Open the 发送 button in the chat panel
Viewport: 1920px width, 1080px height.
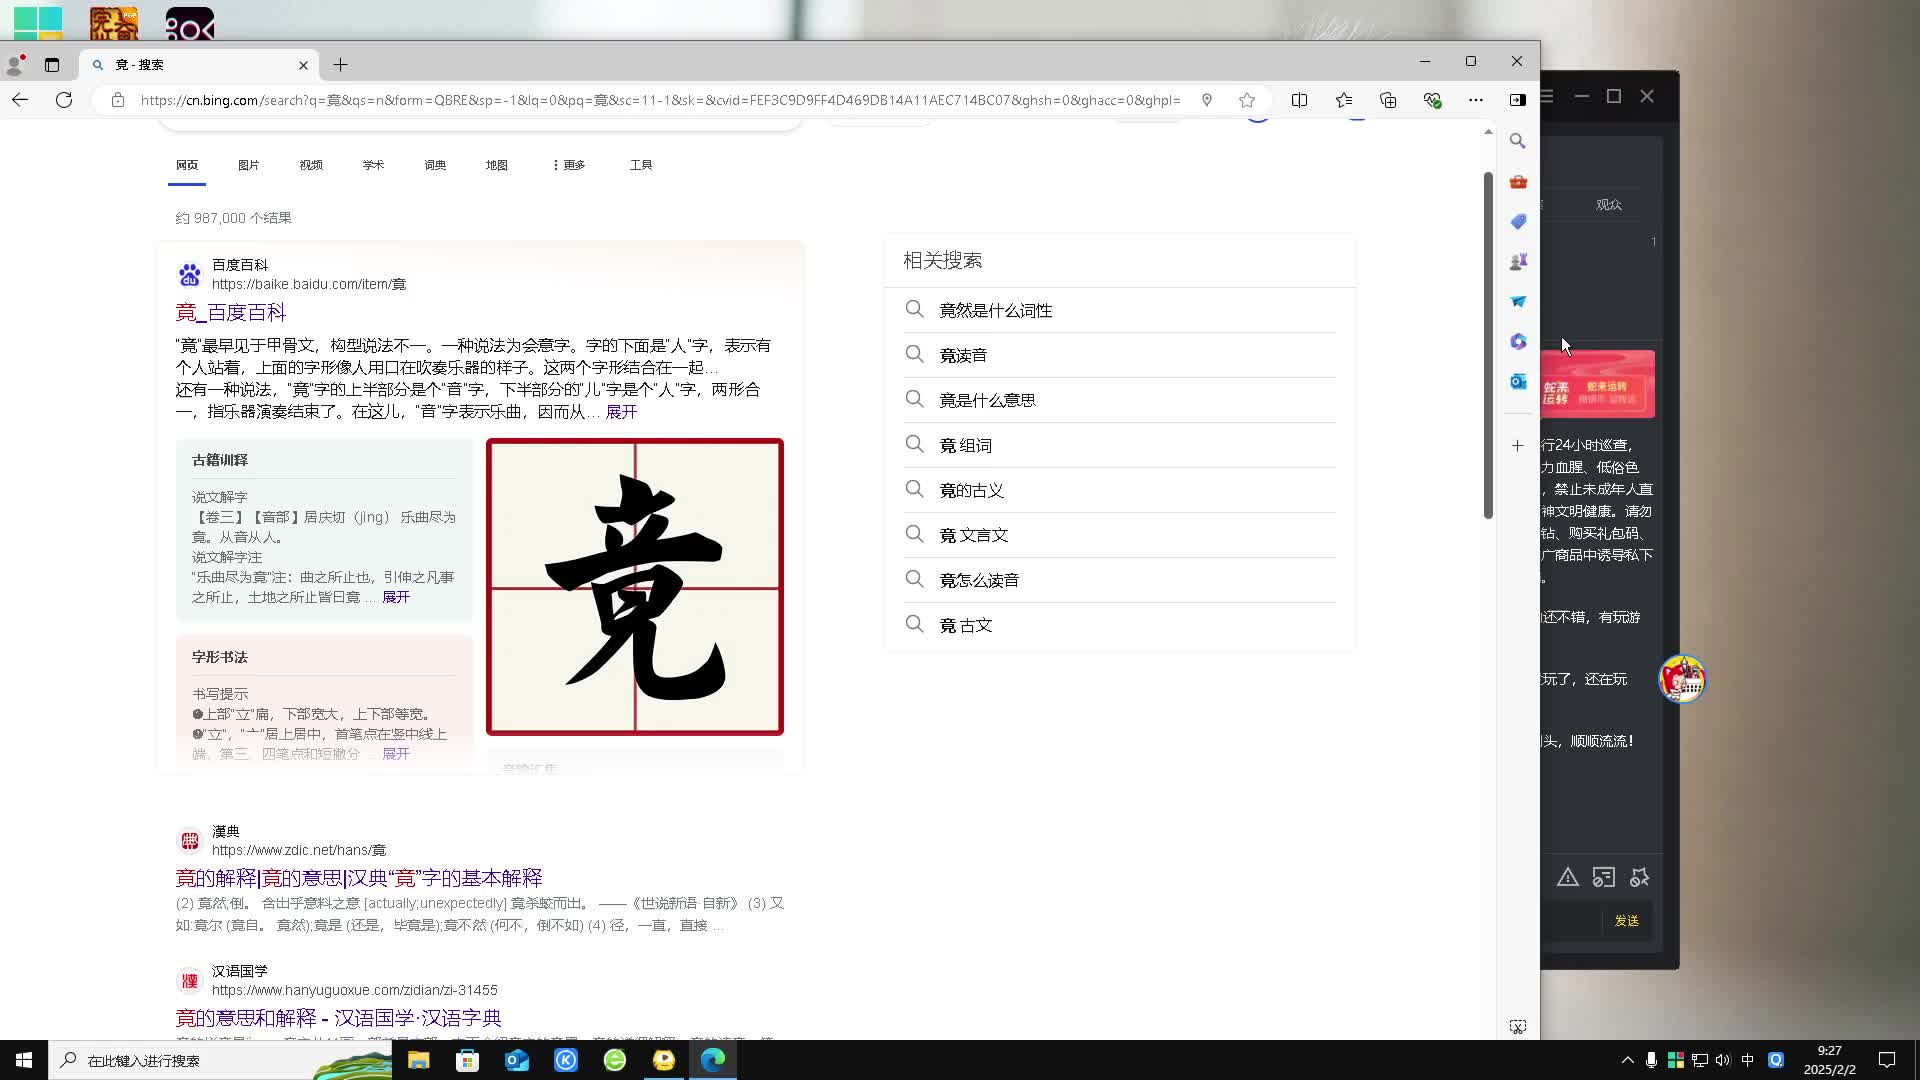(1626, 920)
